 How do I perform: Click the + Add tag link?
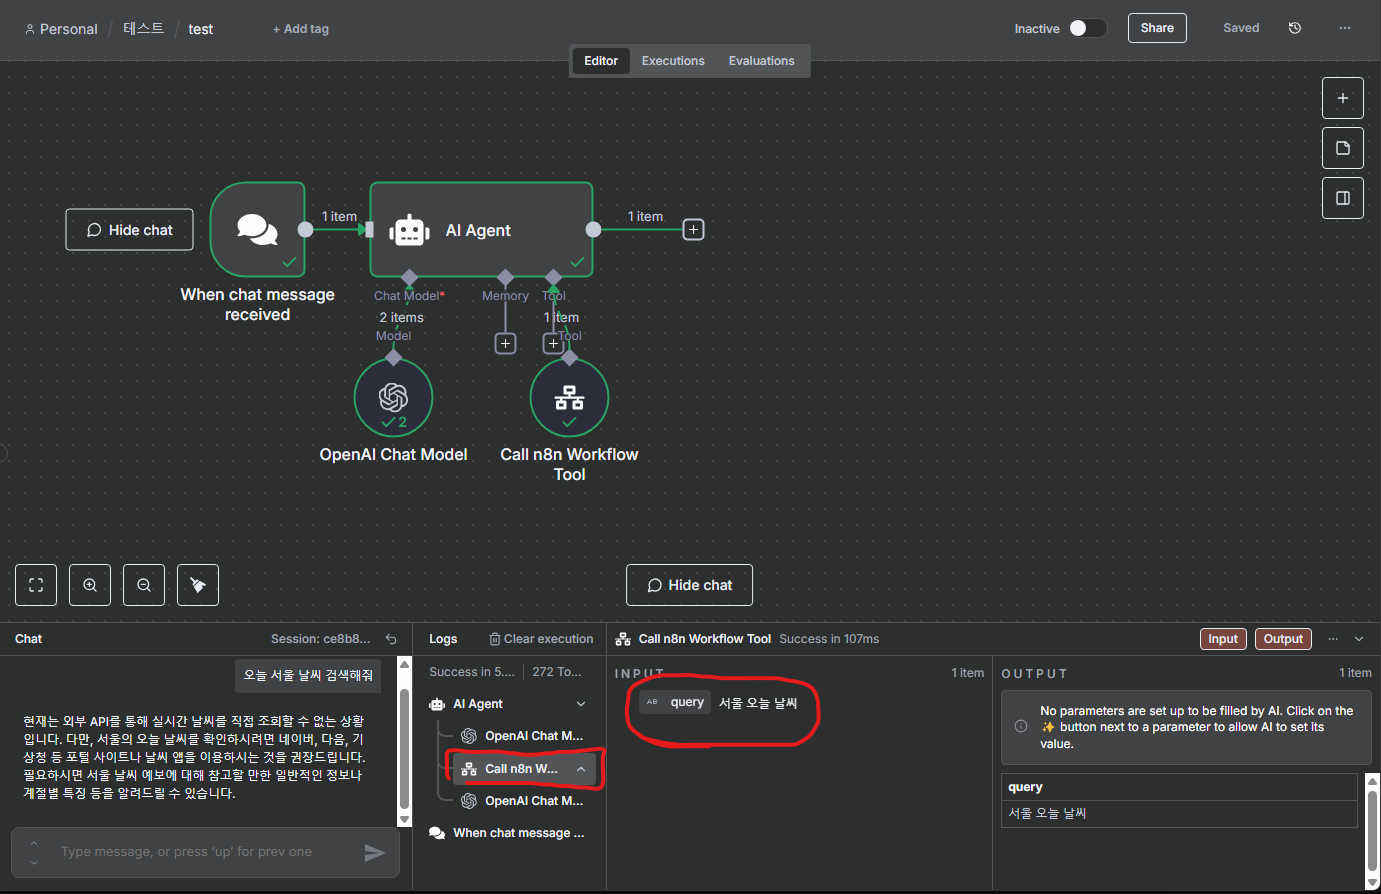[301, 29]
